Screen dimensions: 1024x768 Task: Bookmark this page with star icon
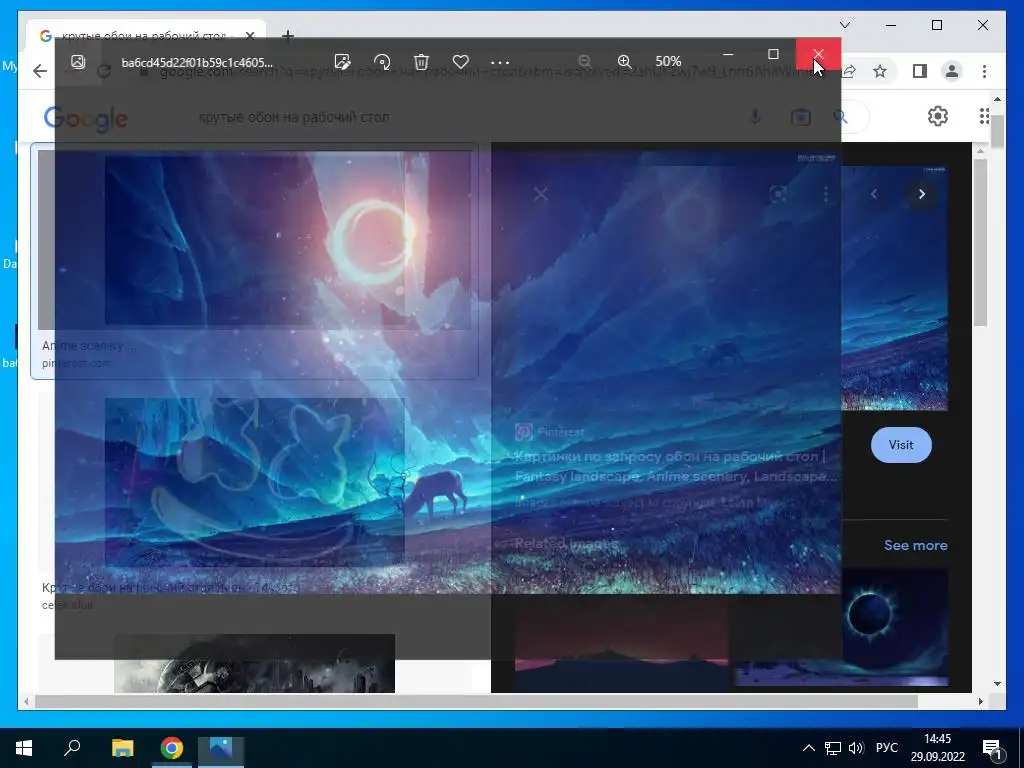pos(880,71)
